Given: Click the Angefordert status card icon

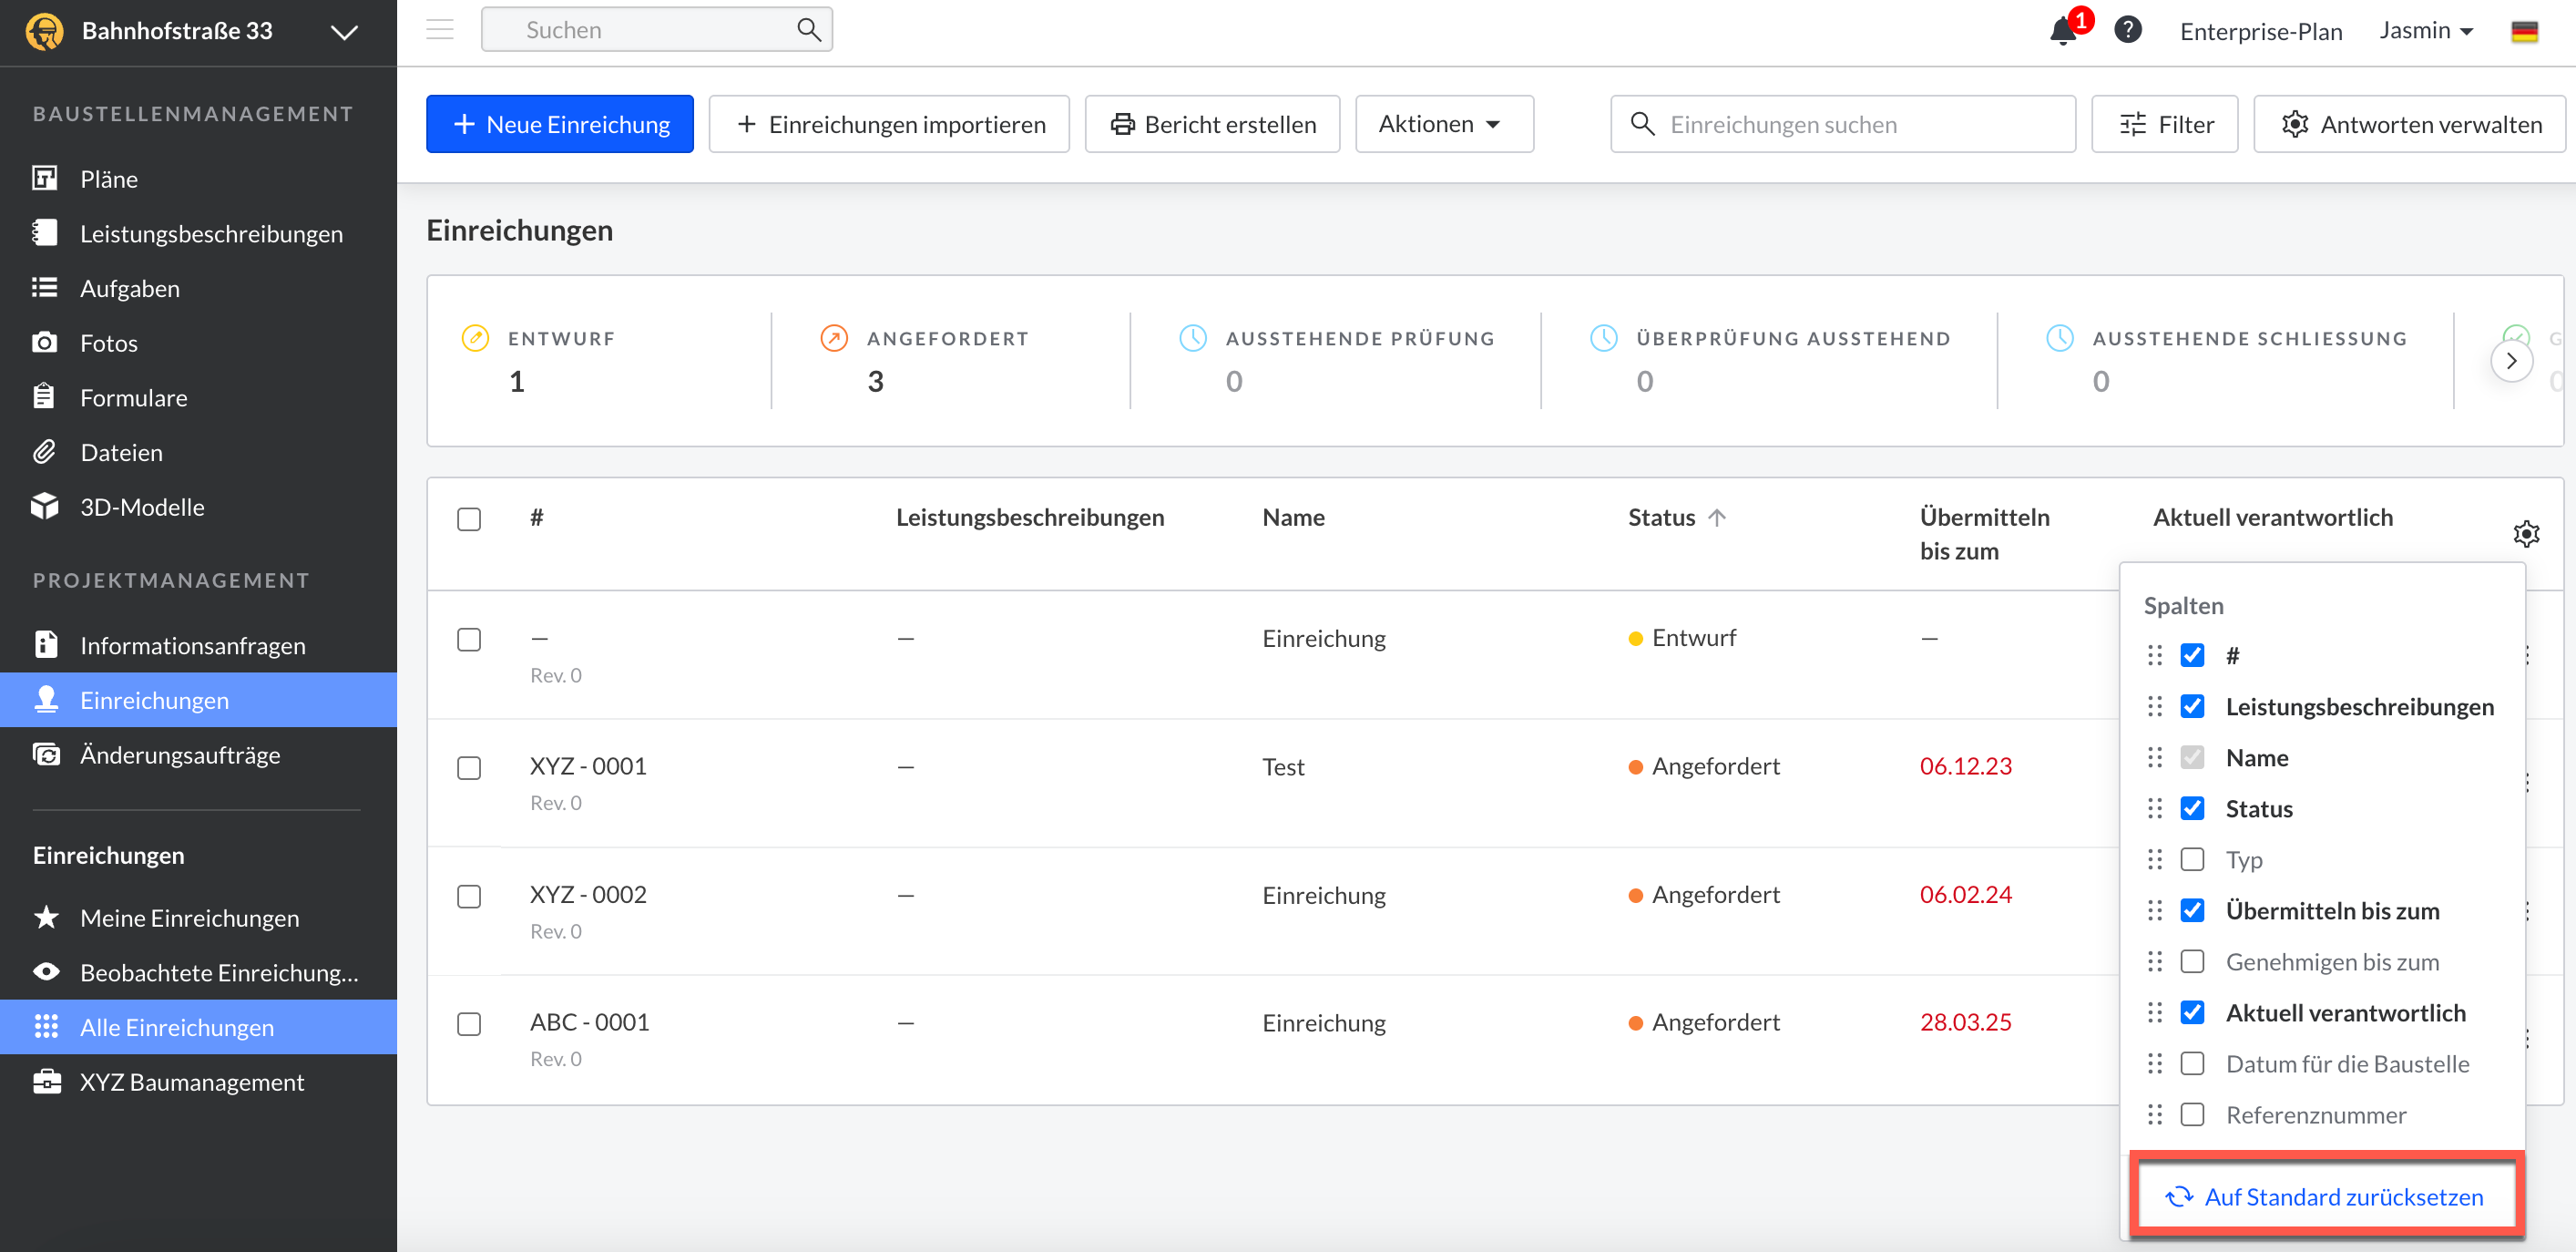Looking at the screenshot, I should (834, 338).
